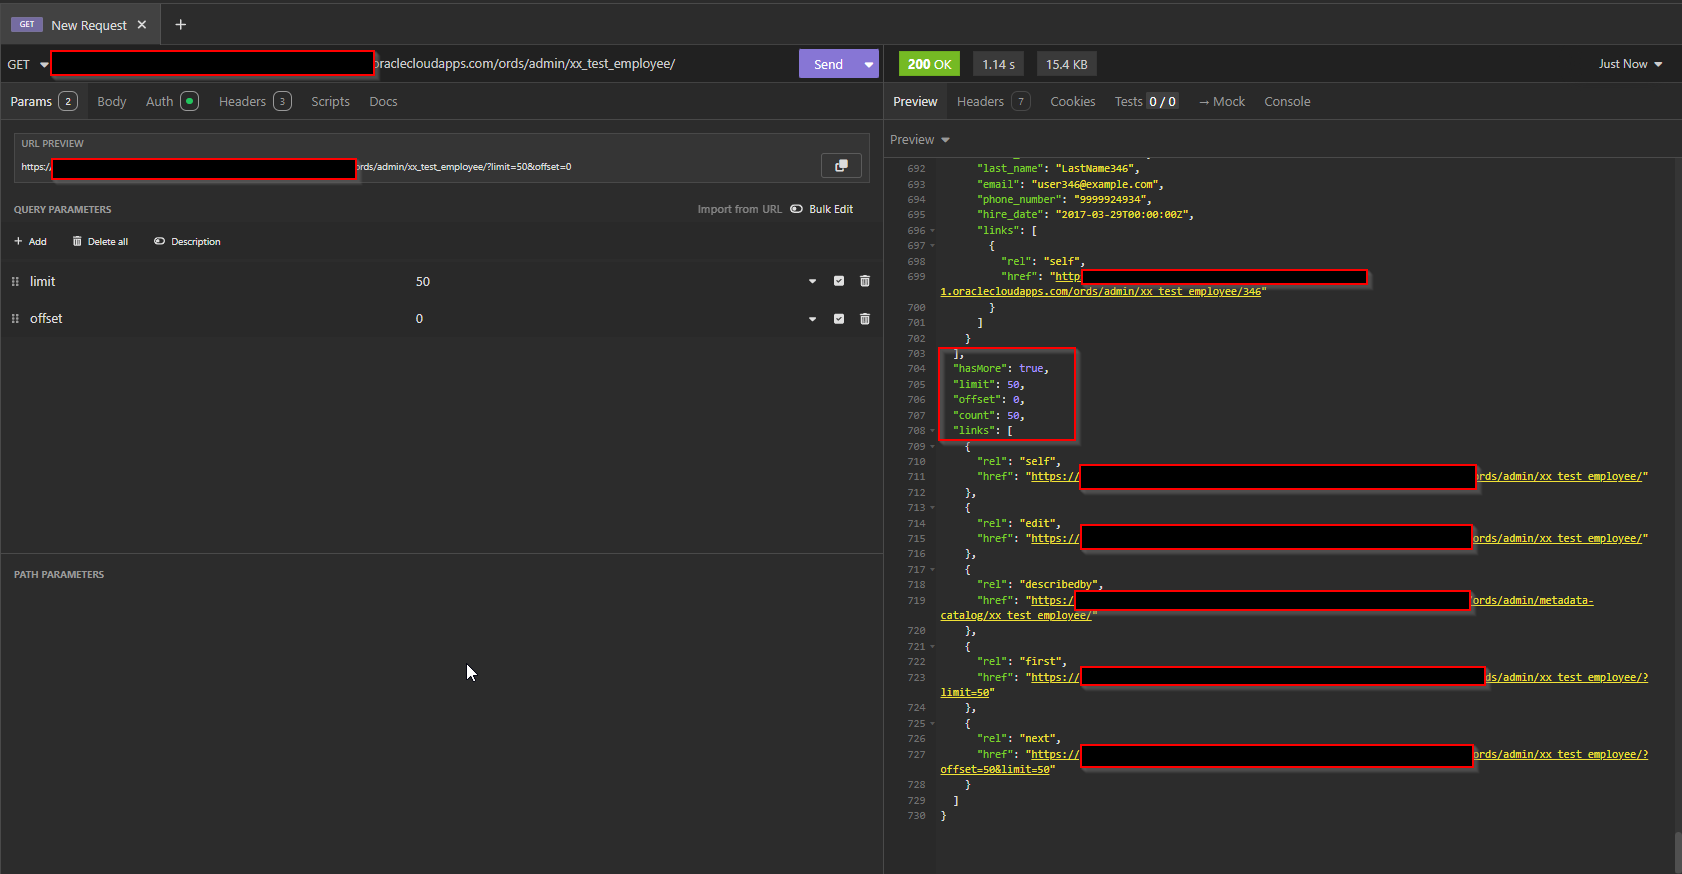Viewport: 1682px width, 874px height.
Task: Open the response Headers tab
Action: point(980,102)
